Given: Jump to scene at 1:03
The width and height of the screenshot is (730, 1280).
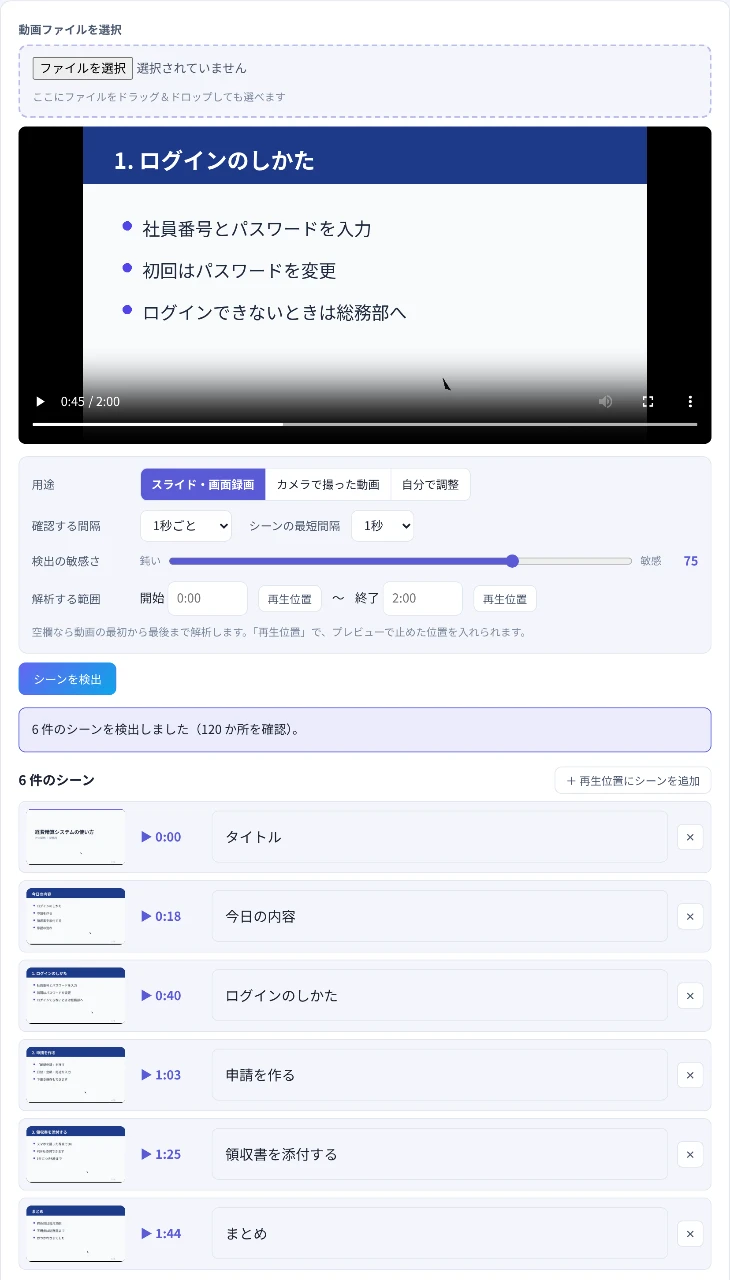Looking at the screenshot, I should pos(161,1075).
